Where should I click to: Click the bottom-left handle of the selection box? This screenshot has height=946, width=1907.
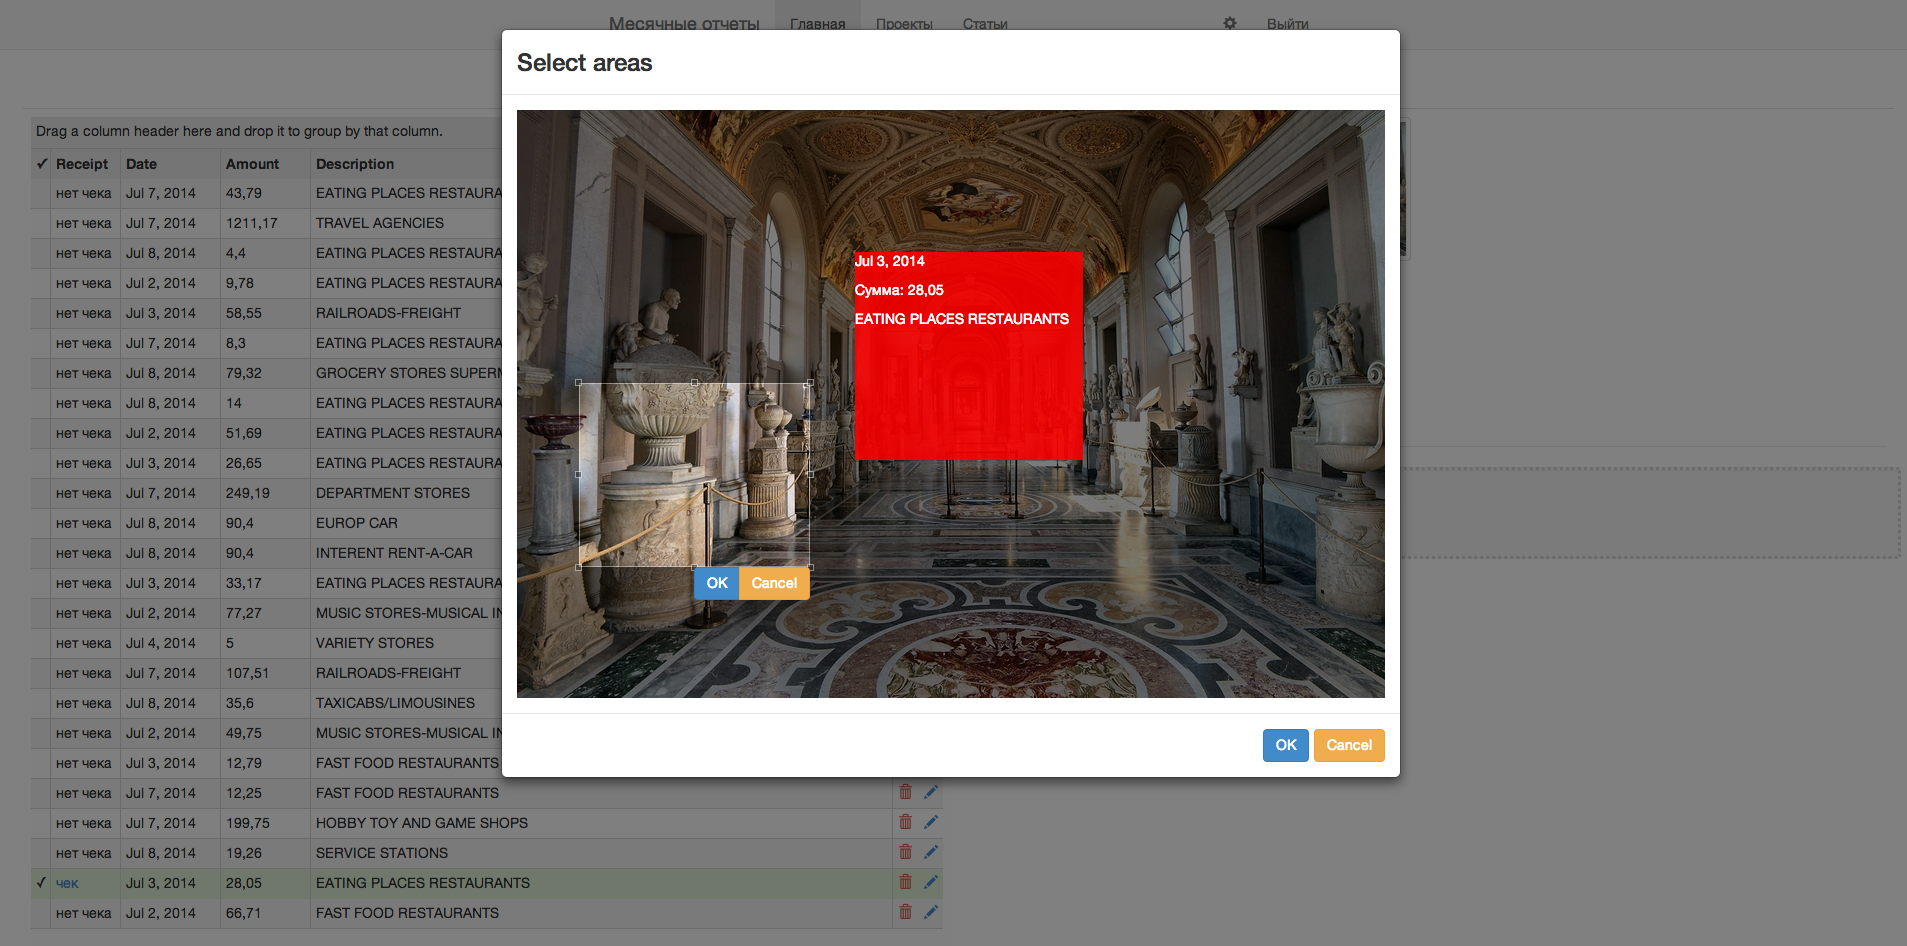579,567
